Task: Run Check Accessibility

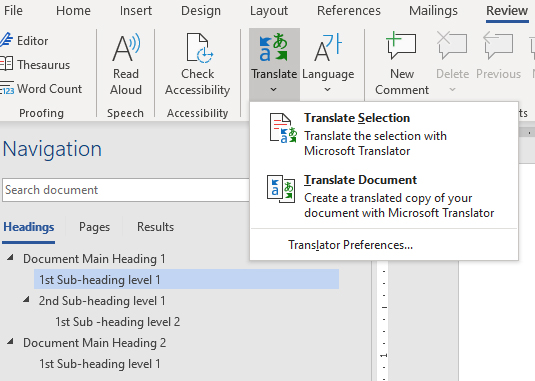Action: [198, 64]
